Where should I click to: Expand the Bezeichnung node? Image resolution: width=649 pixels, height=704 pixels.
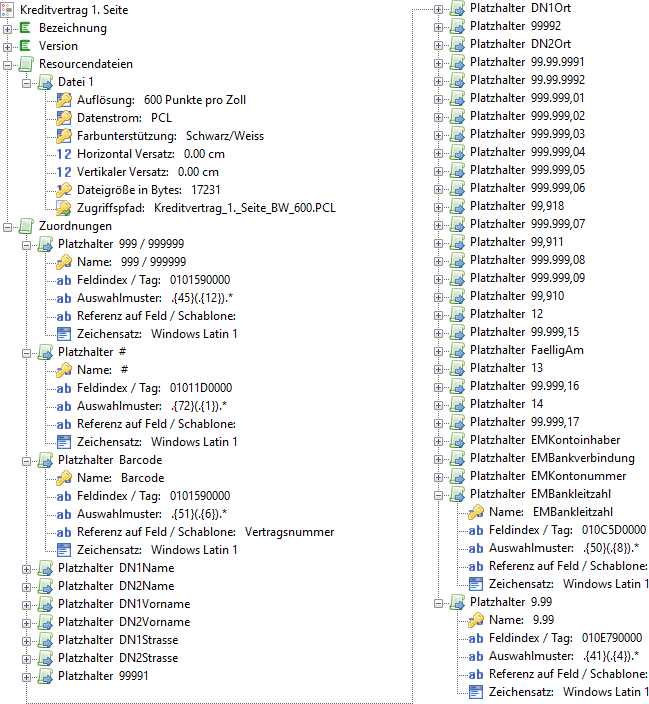click(x=8, y=28)
